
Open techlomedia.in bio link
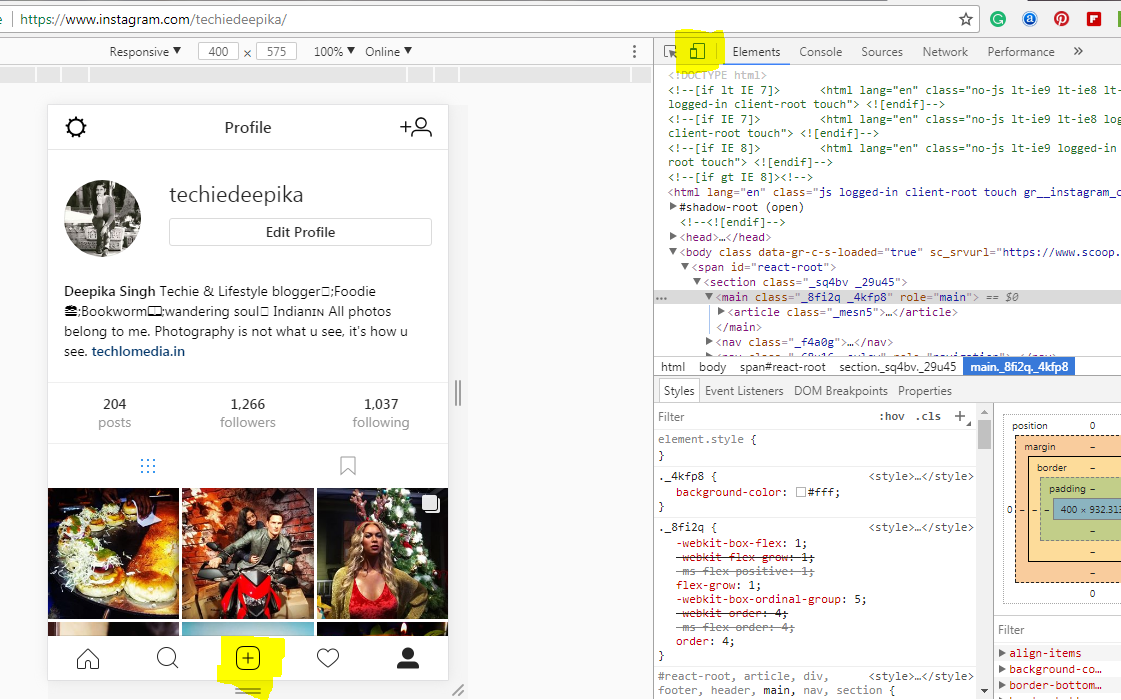coord(138,351)
